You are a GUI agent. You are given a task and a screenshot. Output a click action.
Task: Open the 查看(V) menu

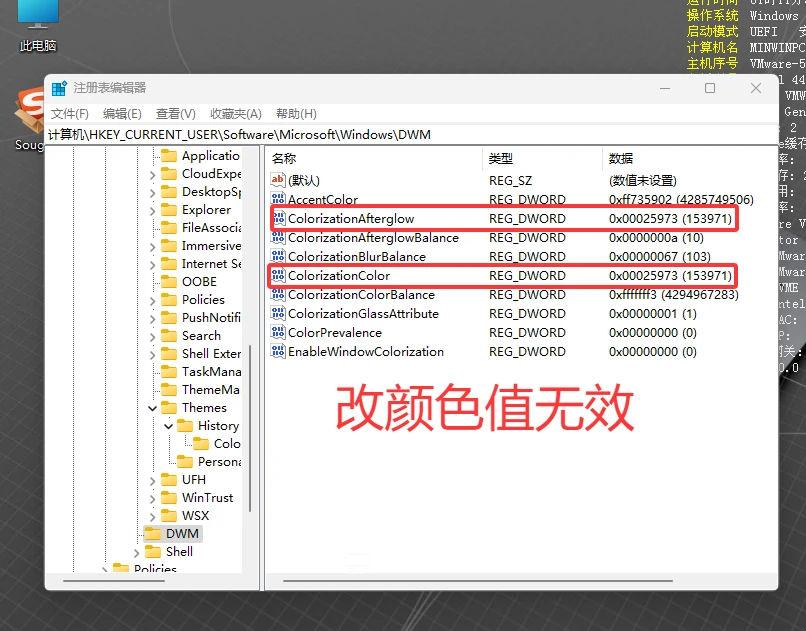click(175, 114)
